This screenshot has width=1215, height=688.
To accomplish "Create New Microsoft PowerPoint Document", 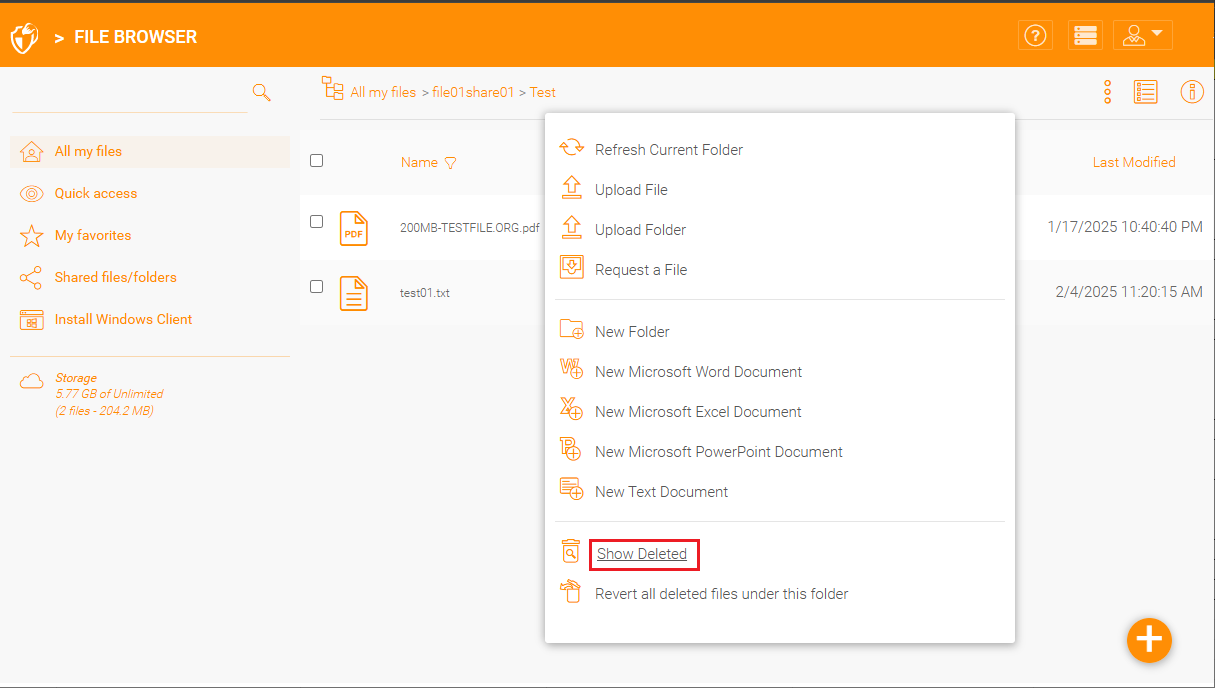I will tap(719, 452).
